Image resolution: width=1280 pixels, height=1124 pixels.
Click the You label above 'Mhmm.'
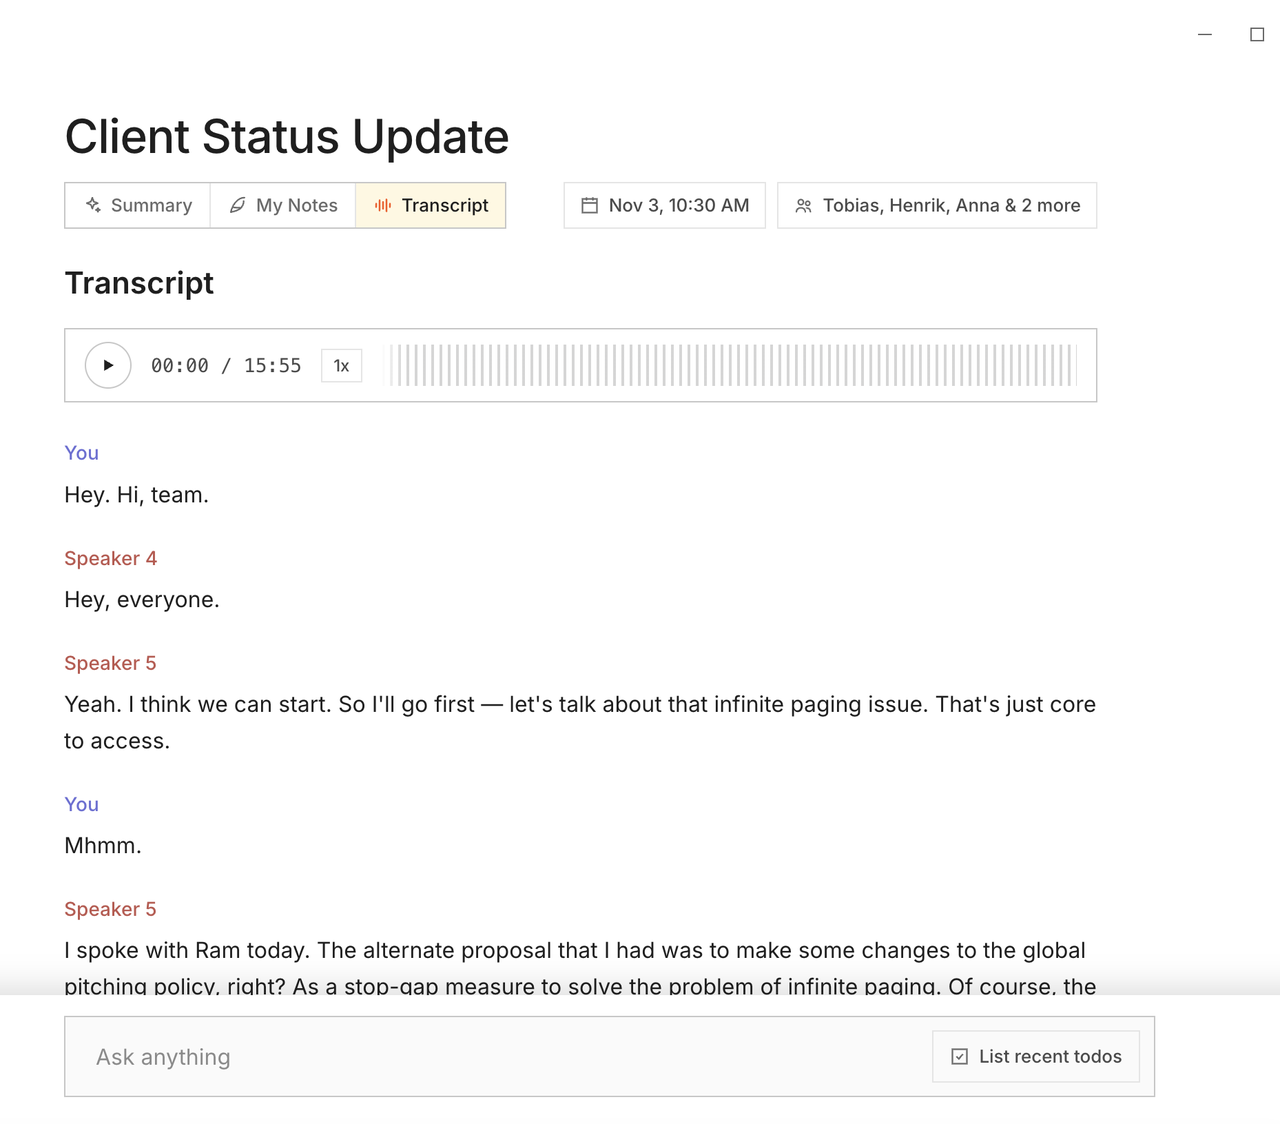pyautogui.click(x=82, y=804)
